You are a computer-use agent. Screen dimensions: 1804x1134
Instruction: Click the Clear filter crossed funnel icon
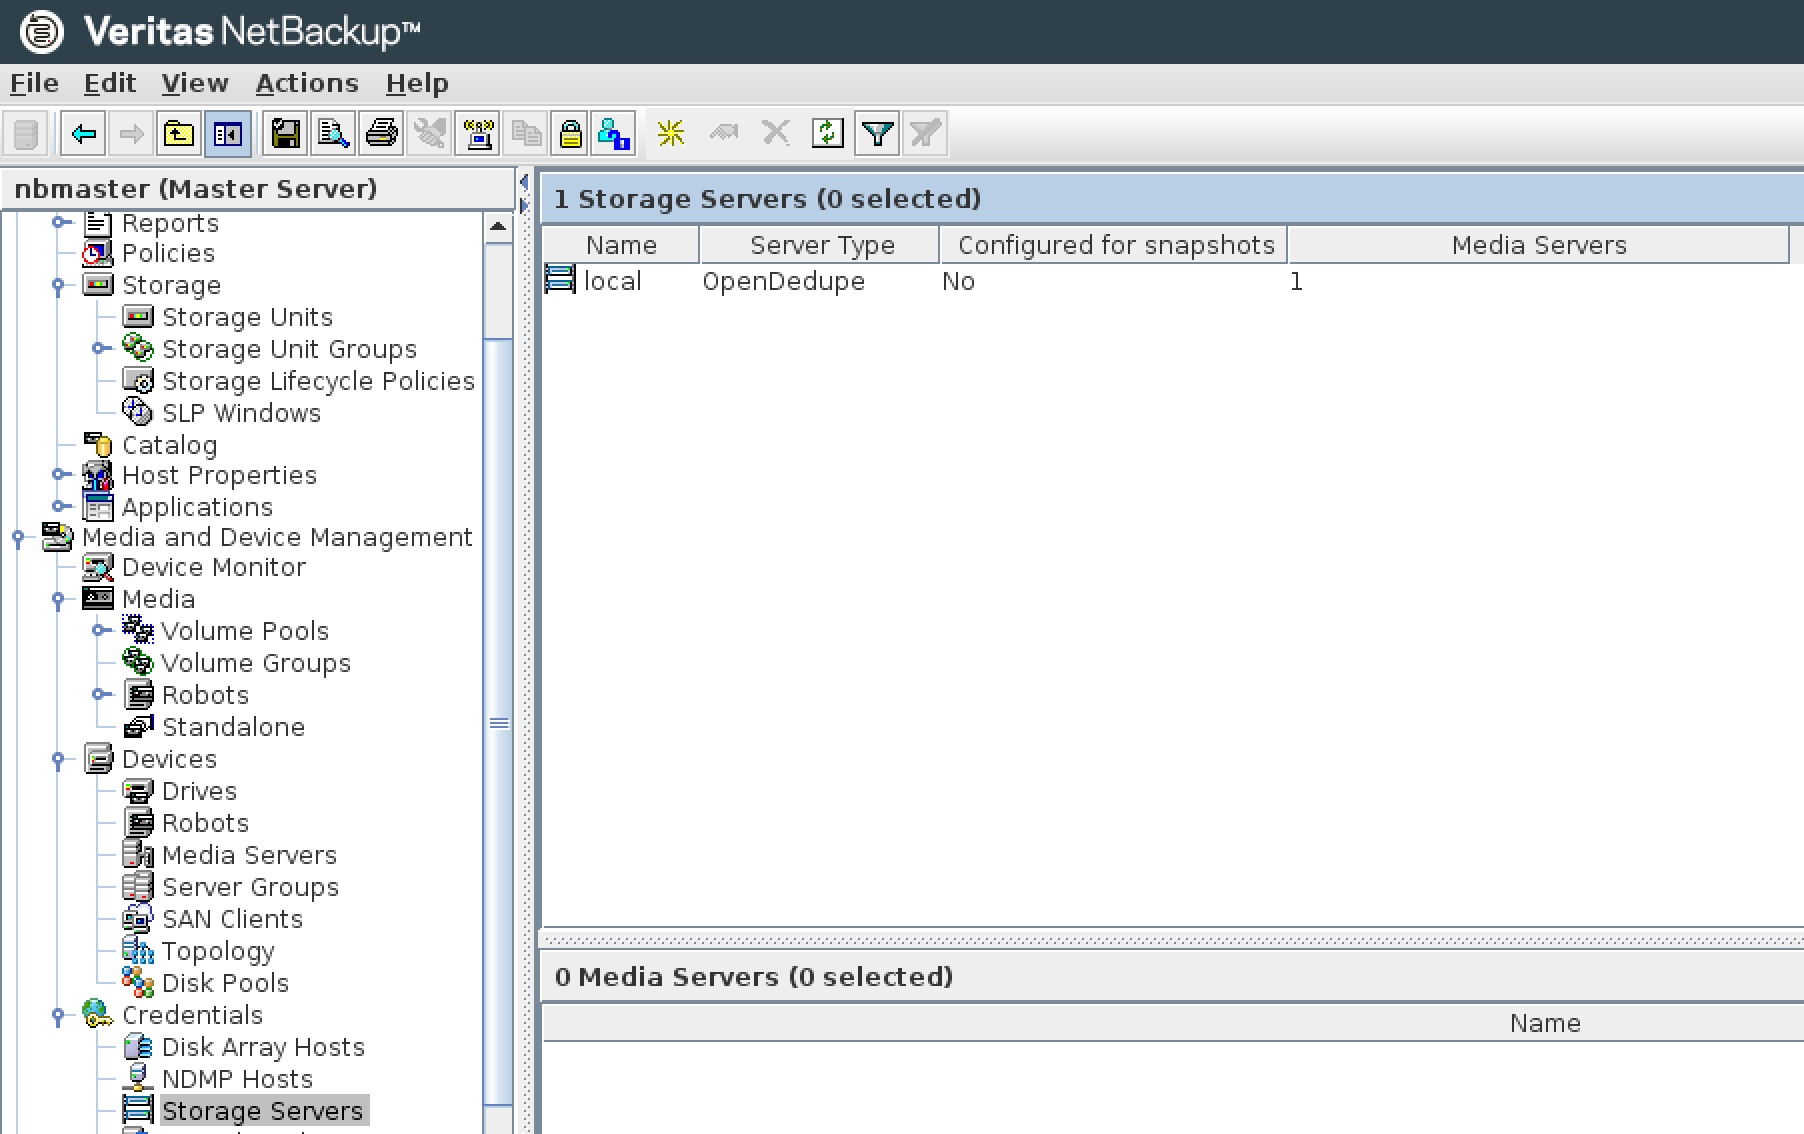click(925, 133)
